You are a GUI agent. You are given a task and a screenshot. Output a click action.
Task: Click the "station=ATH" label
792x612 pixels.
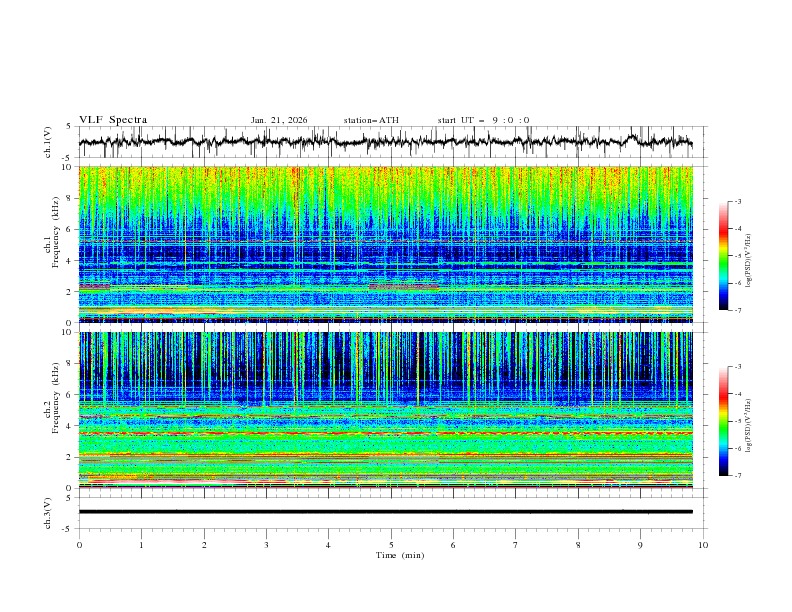(x=371, y=120)
